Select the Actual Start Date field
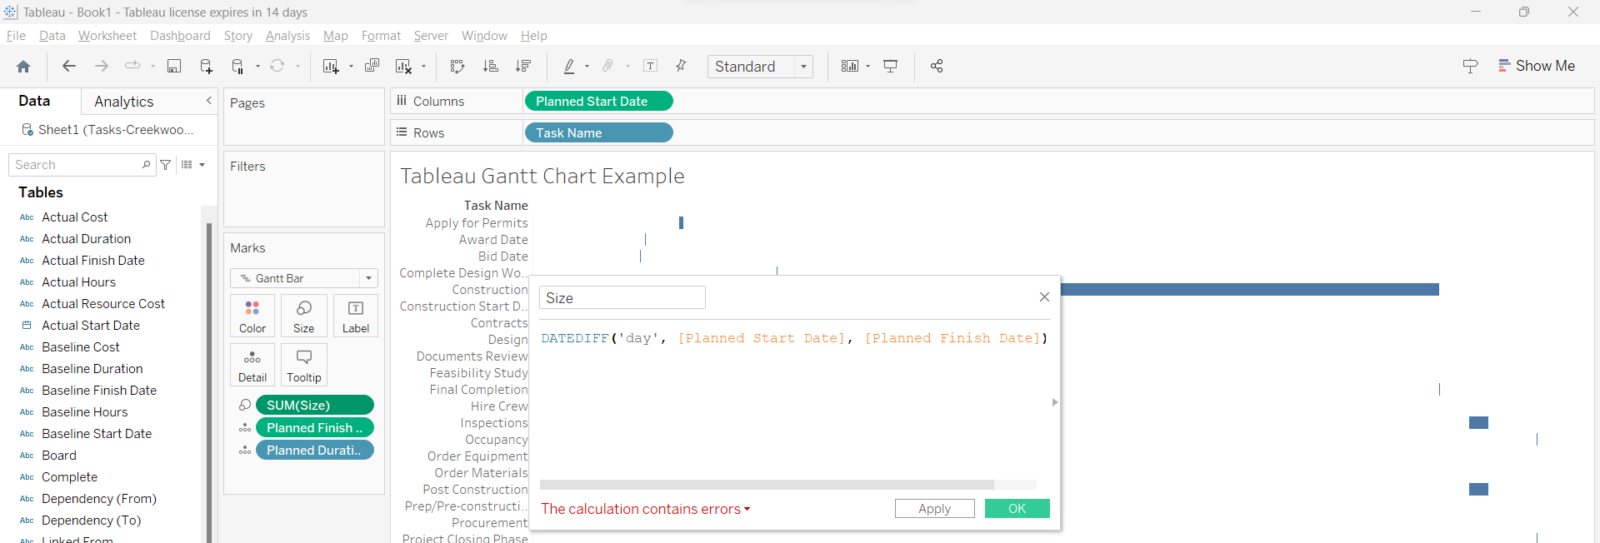Viewport: 1600px width, 543px height. [90, 326]
